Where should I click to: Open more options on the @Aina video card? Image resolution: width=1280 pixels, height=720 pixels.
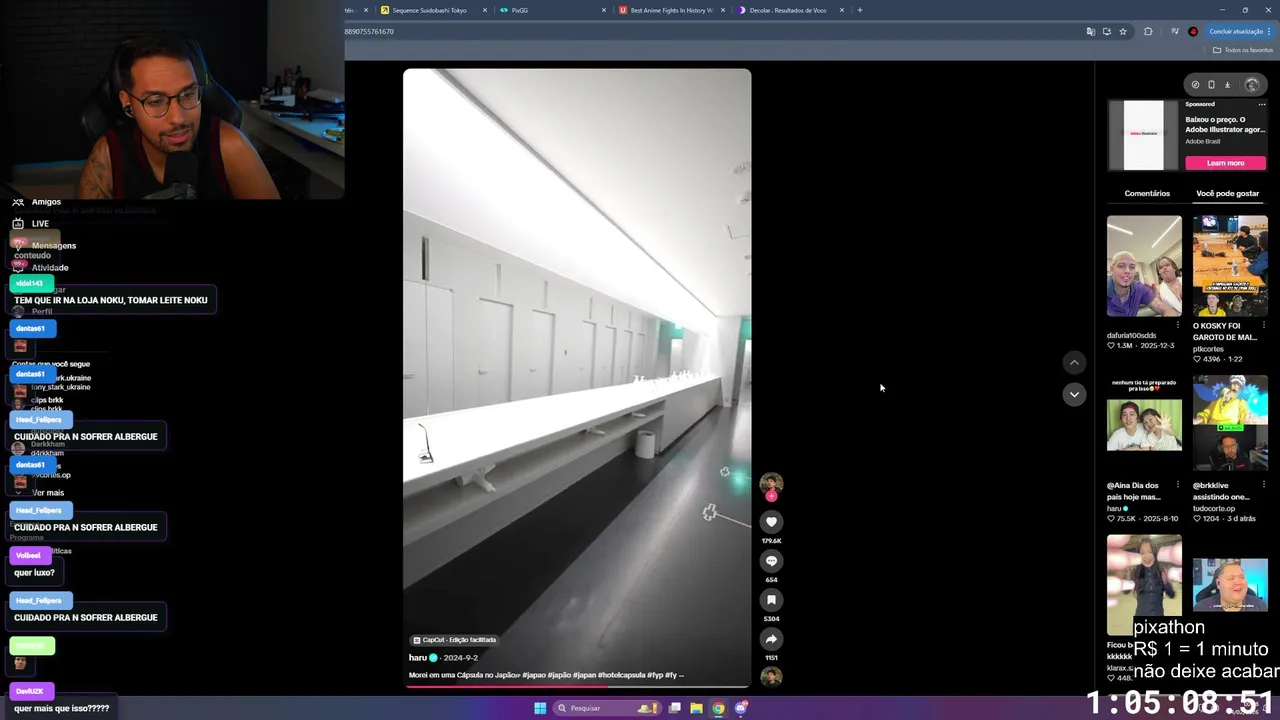pyautogui.click(x=1177, y=485)
